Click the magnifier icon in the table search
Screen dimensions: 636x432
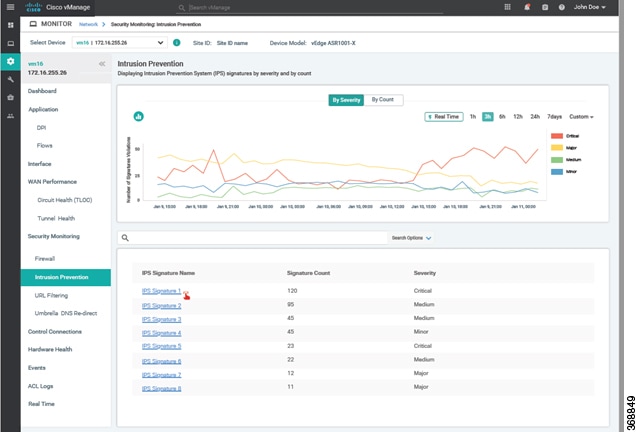125,238
